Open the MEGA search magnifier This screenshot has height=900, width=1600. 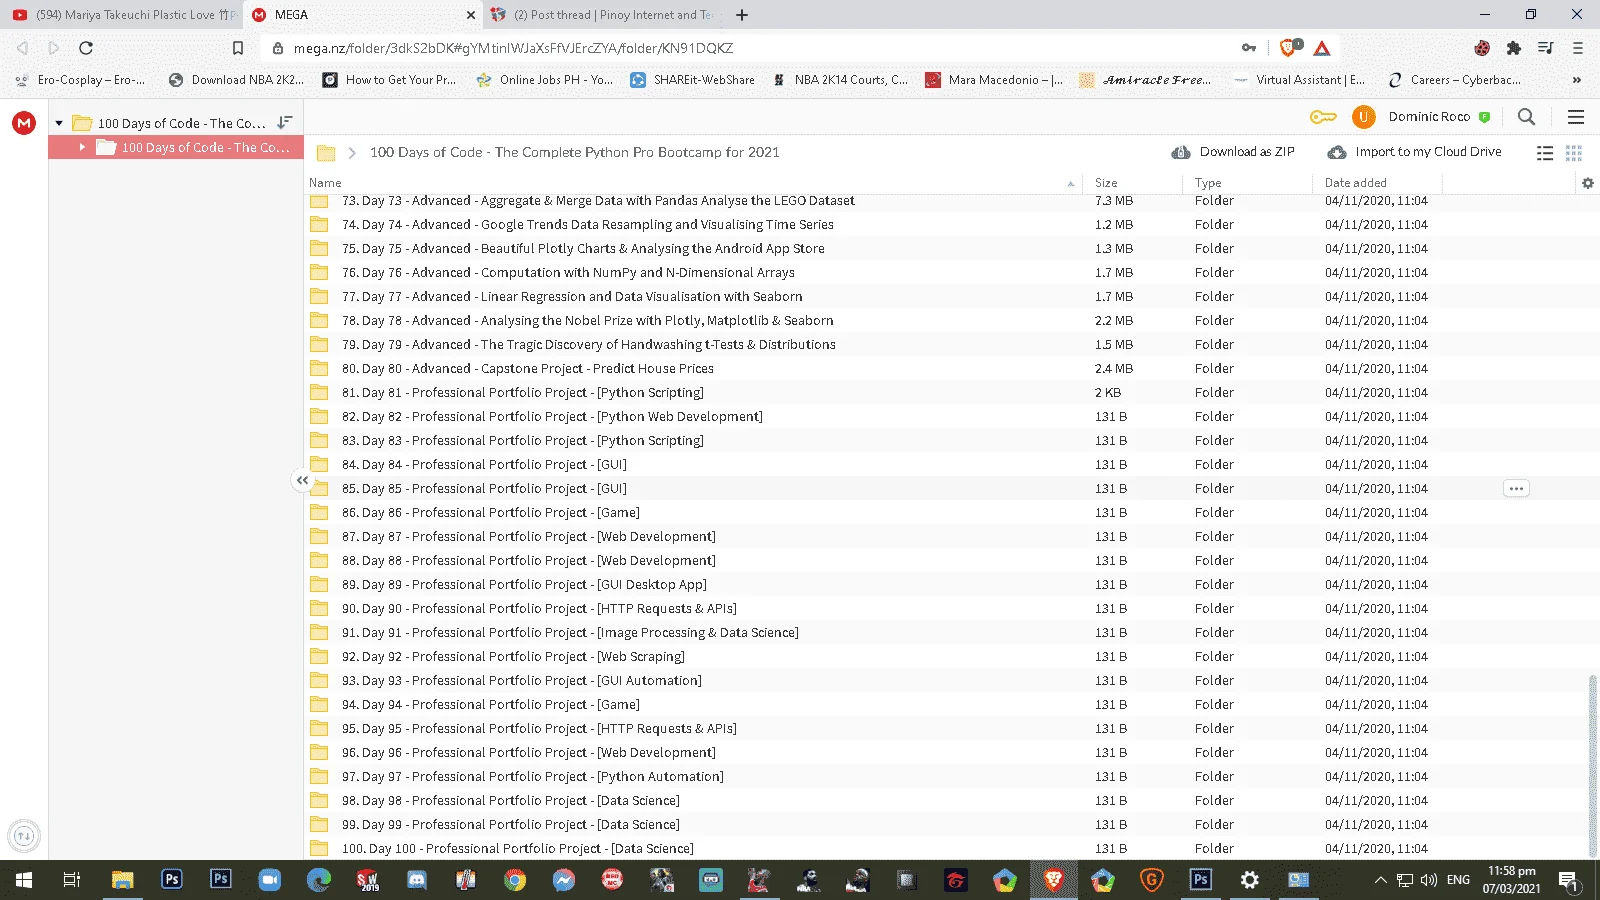[1526, 117]
